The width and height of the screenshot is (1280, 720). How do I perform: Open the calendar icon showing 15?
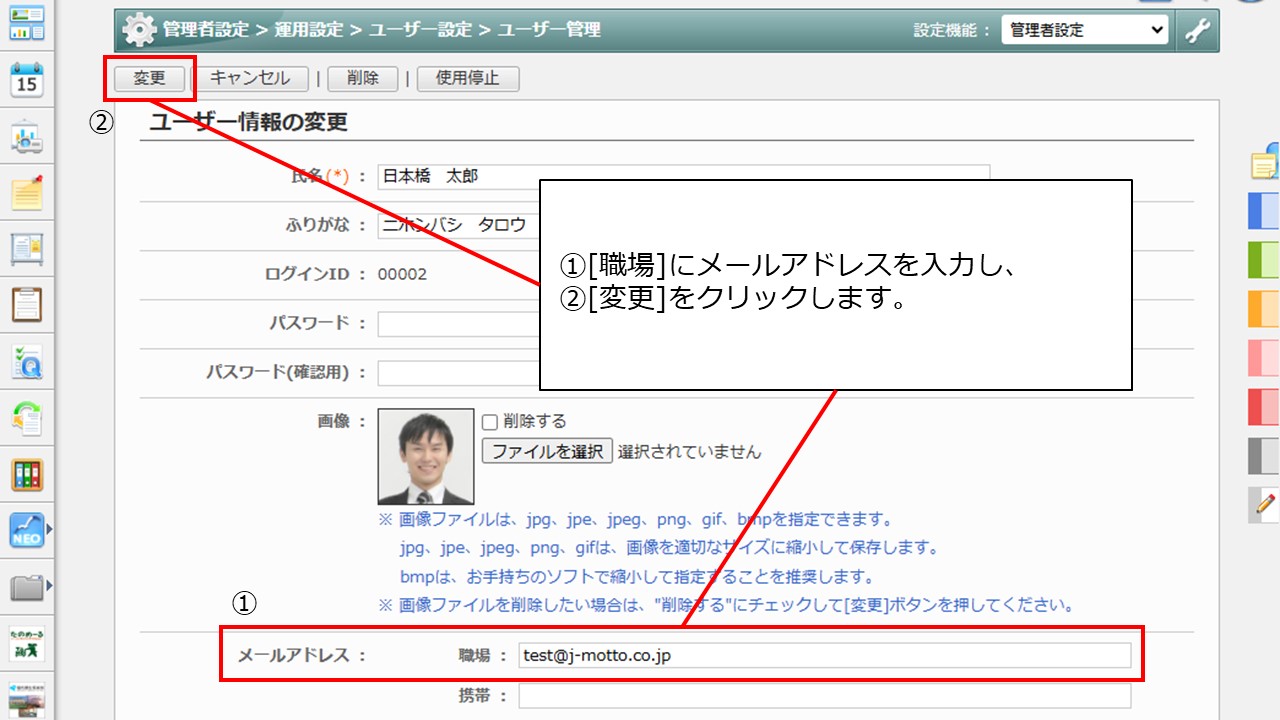point(27,79)
